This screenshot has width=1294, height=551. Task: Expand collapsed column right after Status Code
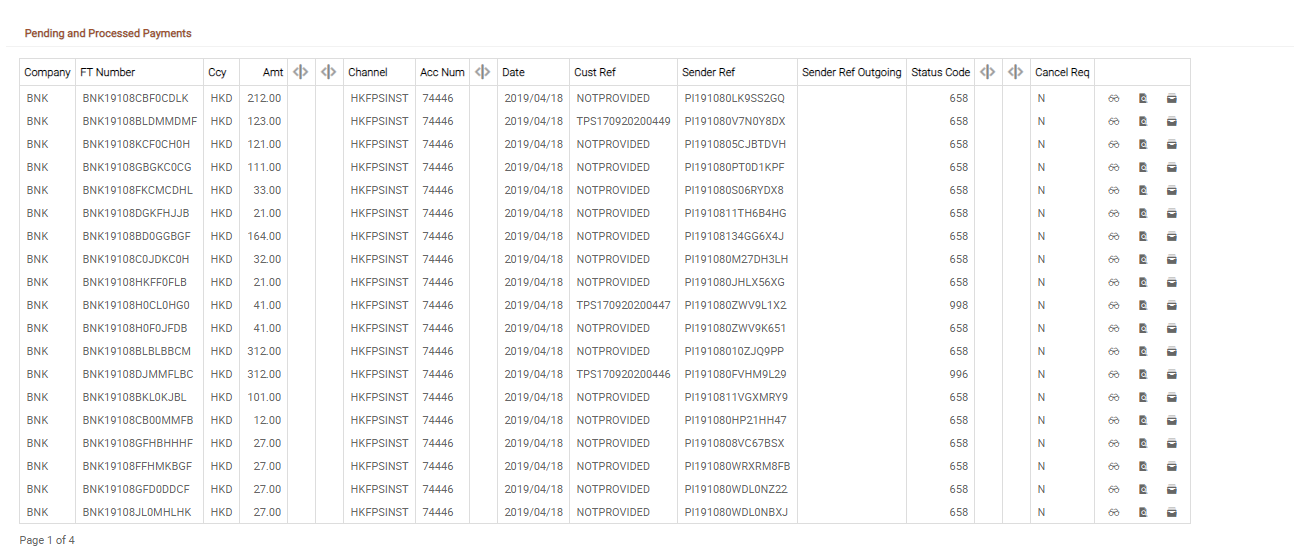pyautogui.click(x=988, y=72)
